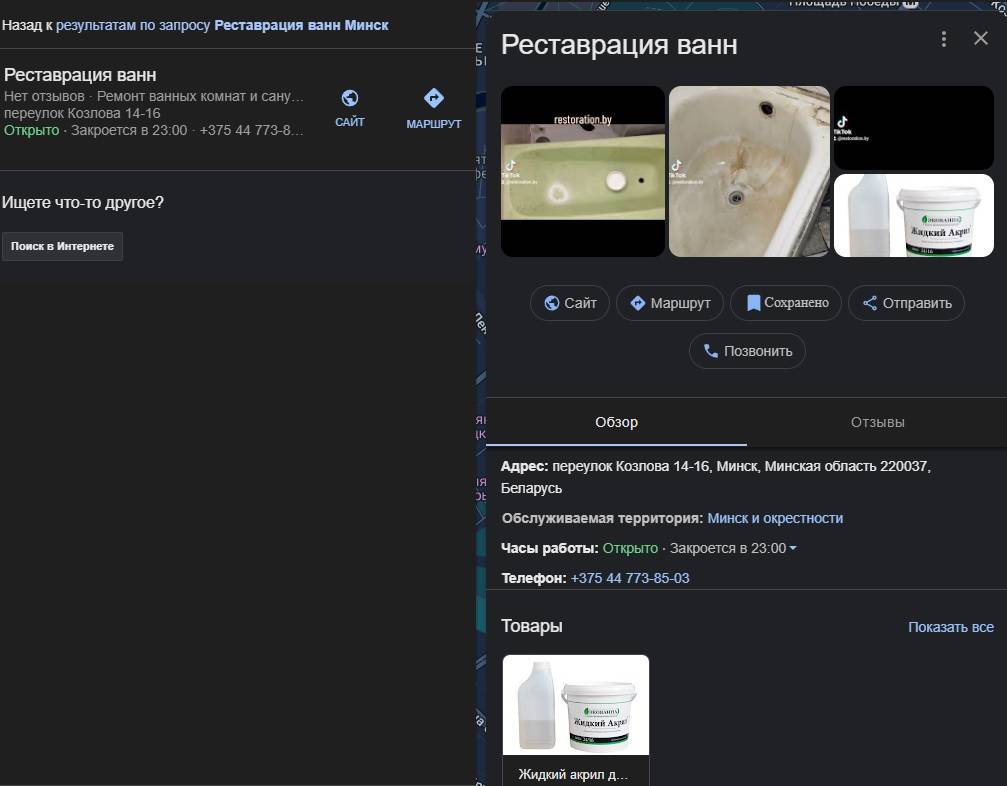Viewport: 1007px width, 786px height.
Task: Click phone number +375 44 773-85-03 link
Action: point(630,578)
